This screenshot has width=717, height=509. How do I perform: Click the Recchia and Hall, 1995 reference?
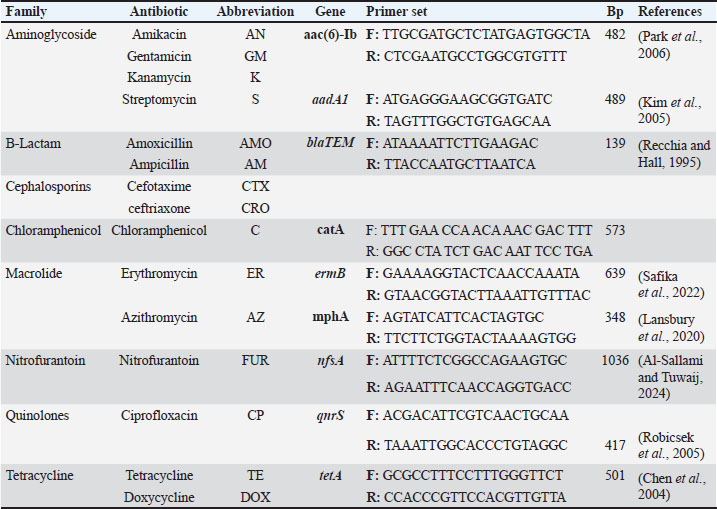click(x=675, y=153)
